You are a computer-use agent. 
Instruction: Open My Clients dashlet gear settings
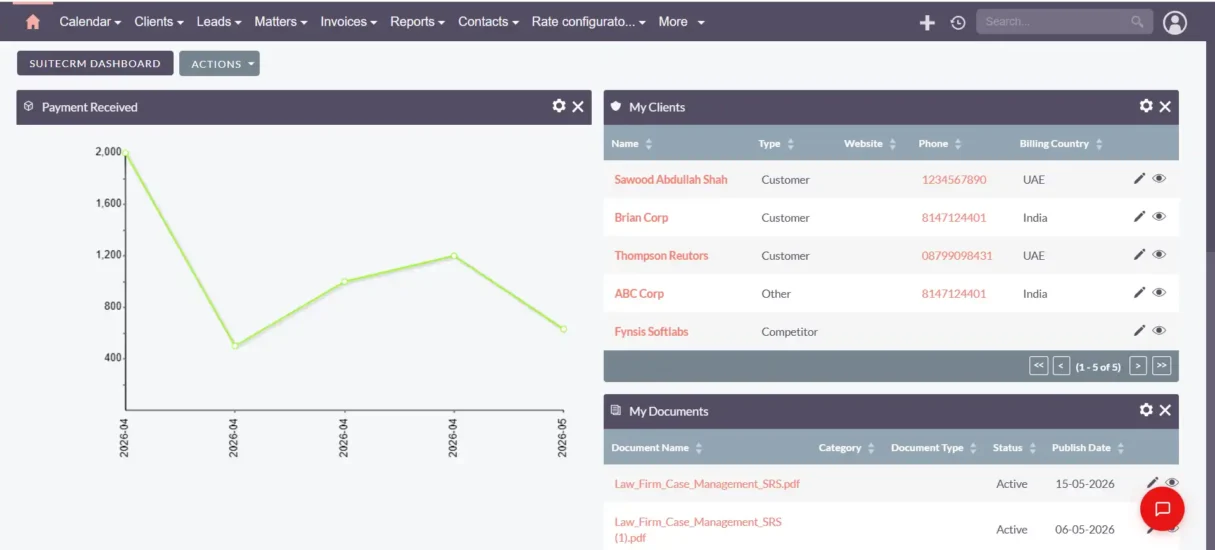click(x=1146, y=106)
